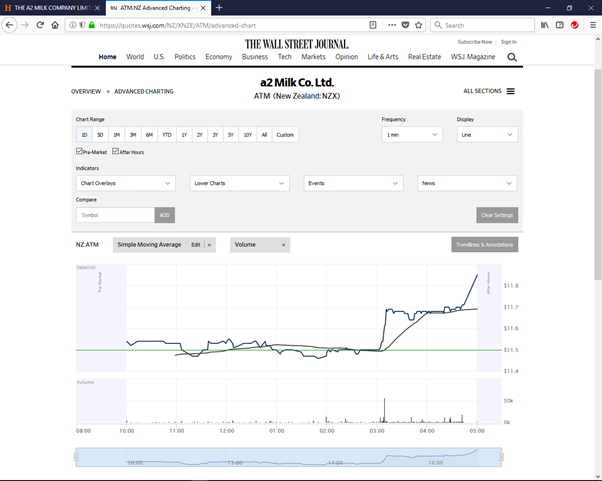Open a new tab with plus icon
Screen dimensions: 602x481
click(219, 8)
